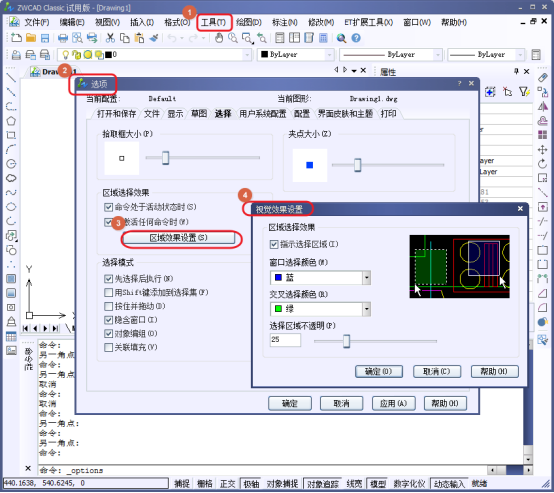Open the ByLayer color dropdown
The height and width of the screenshot is (493, 554).
[329, 55]
